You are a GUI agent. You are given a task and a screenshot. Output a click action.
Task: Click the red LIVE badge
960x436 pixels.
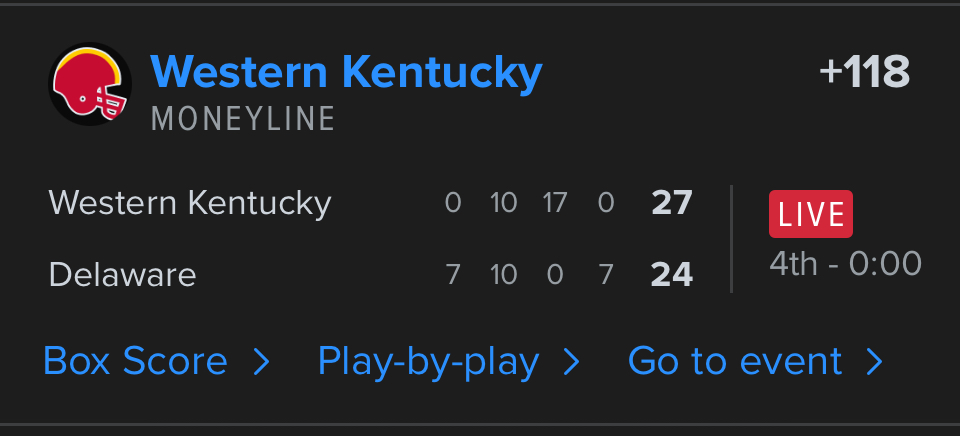810,214
